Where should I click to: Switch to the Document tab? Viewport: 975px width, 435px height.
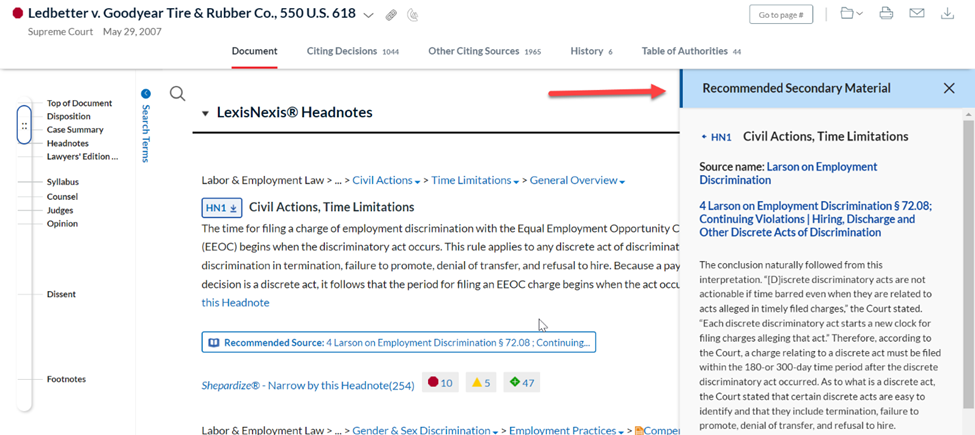point(254,51)
